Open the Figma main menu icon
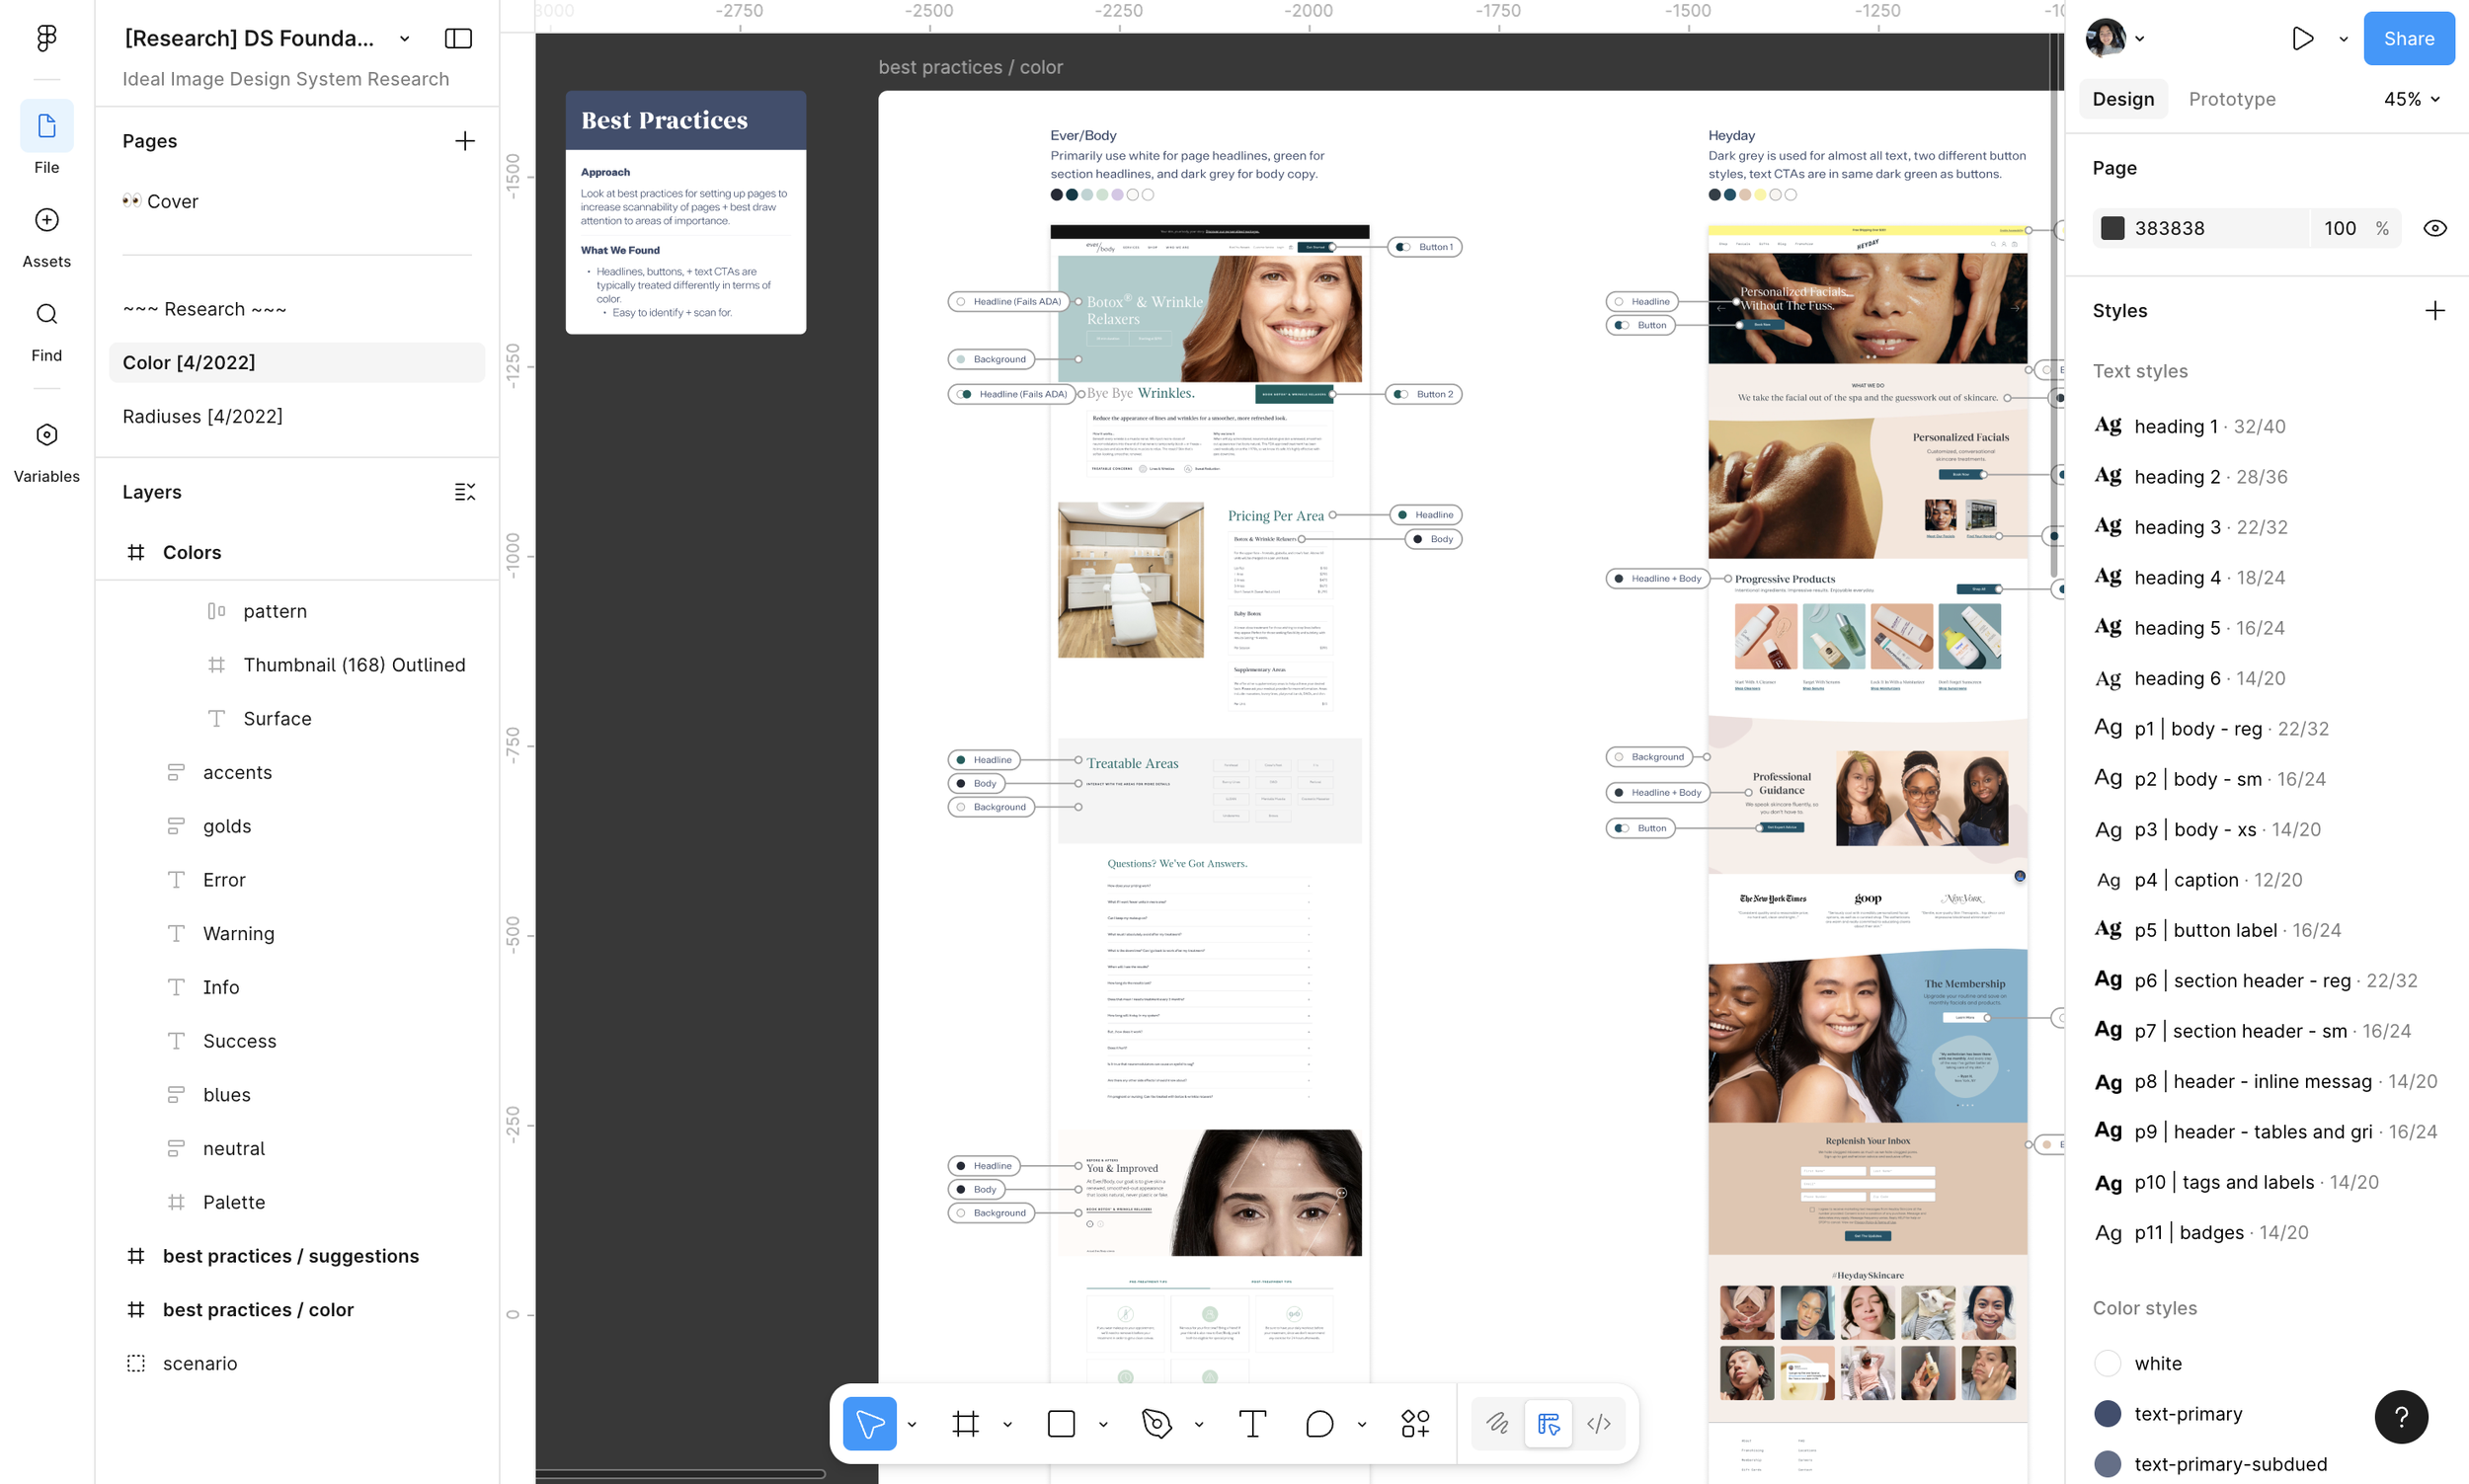2469x1484 pixels. [46, 38]
